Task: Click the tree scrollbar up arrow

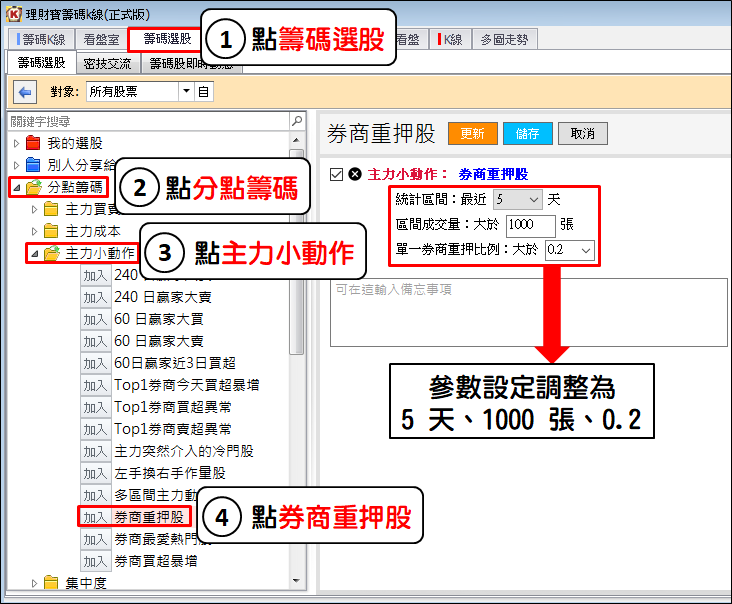Action: coord(296,140)
